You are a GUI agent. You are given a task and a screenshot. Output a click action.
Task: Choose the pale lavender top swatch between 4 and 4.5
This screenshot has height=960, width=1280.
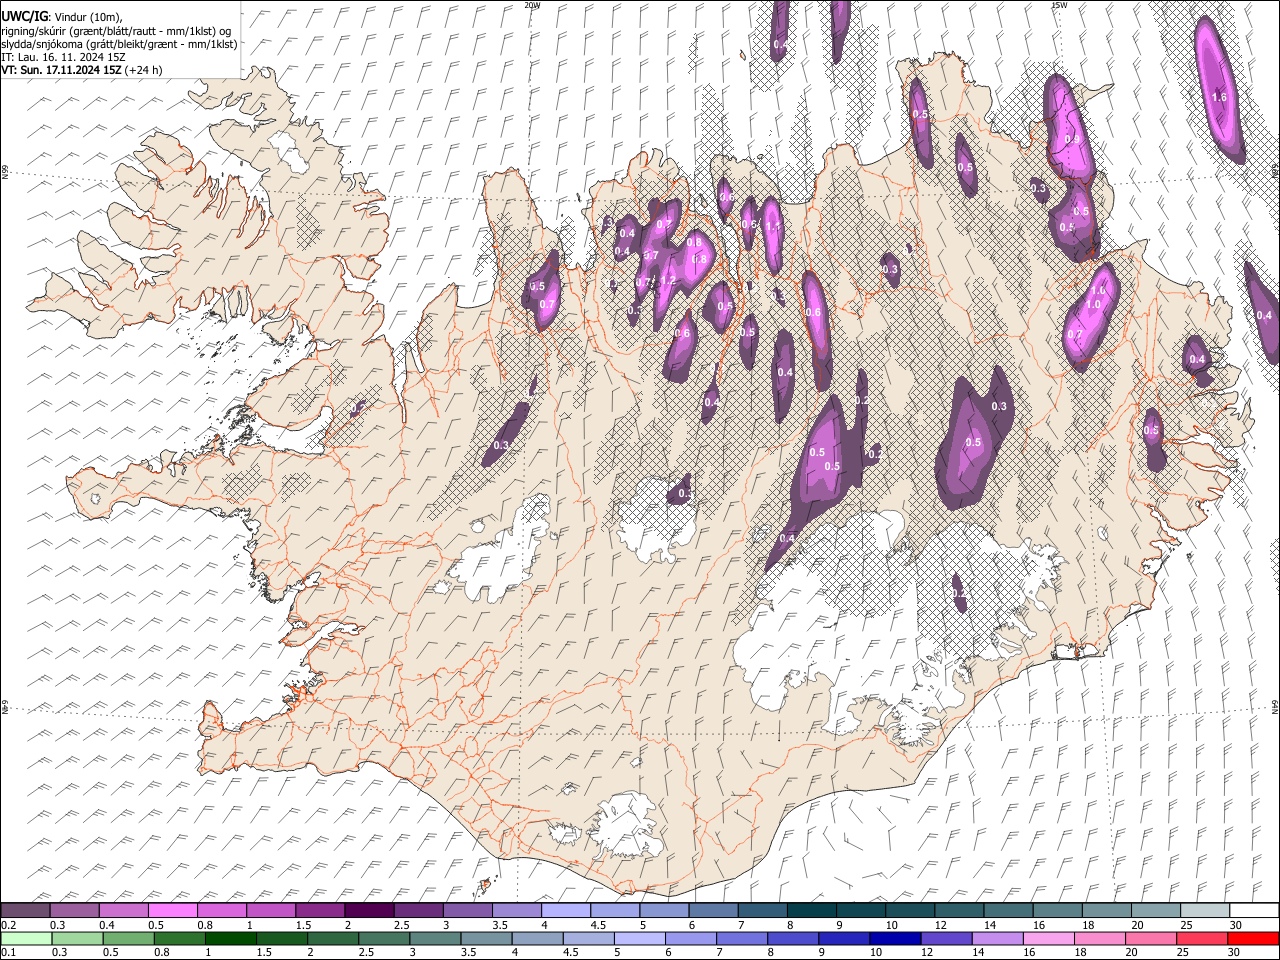pyautogui.click(x=566, y=911)
